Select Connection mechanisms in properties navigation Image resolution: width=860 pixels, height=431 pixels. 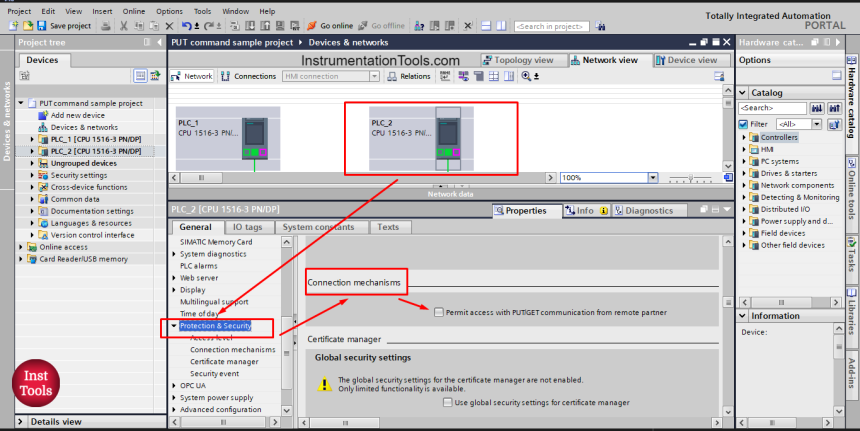(x=233, y=349)
